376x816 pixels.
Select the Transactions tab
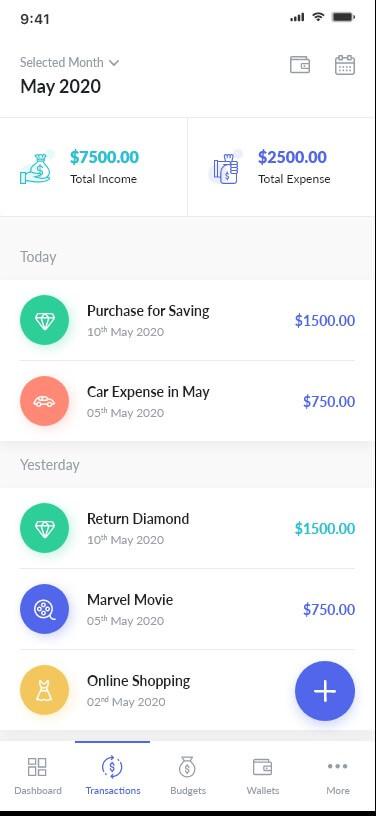click(x=113, y=776)
